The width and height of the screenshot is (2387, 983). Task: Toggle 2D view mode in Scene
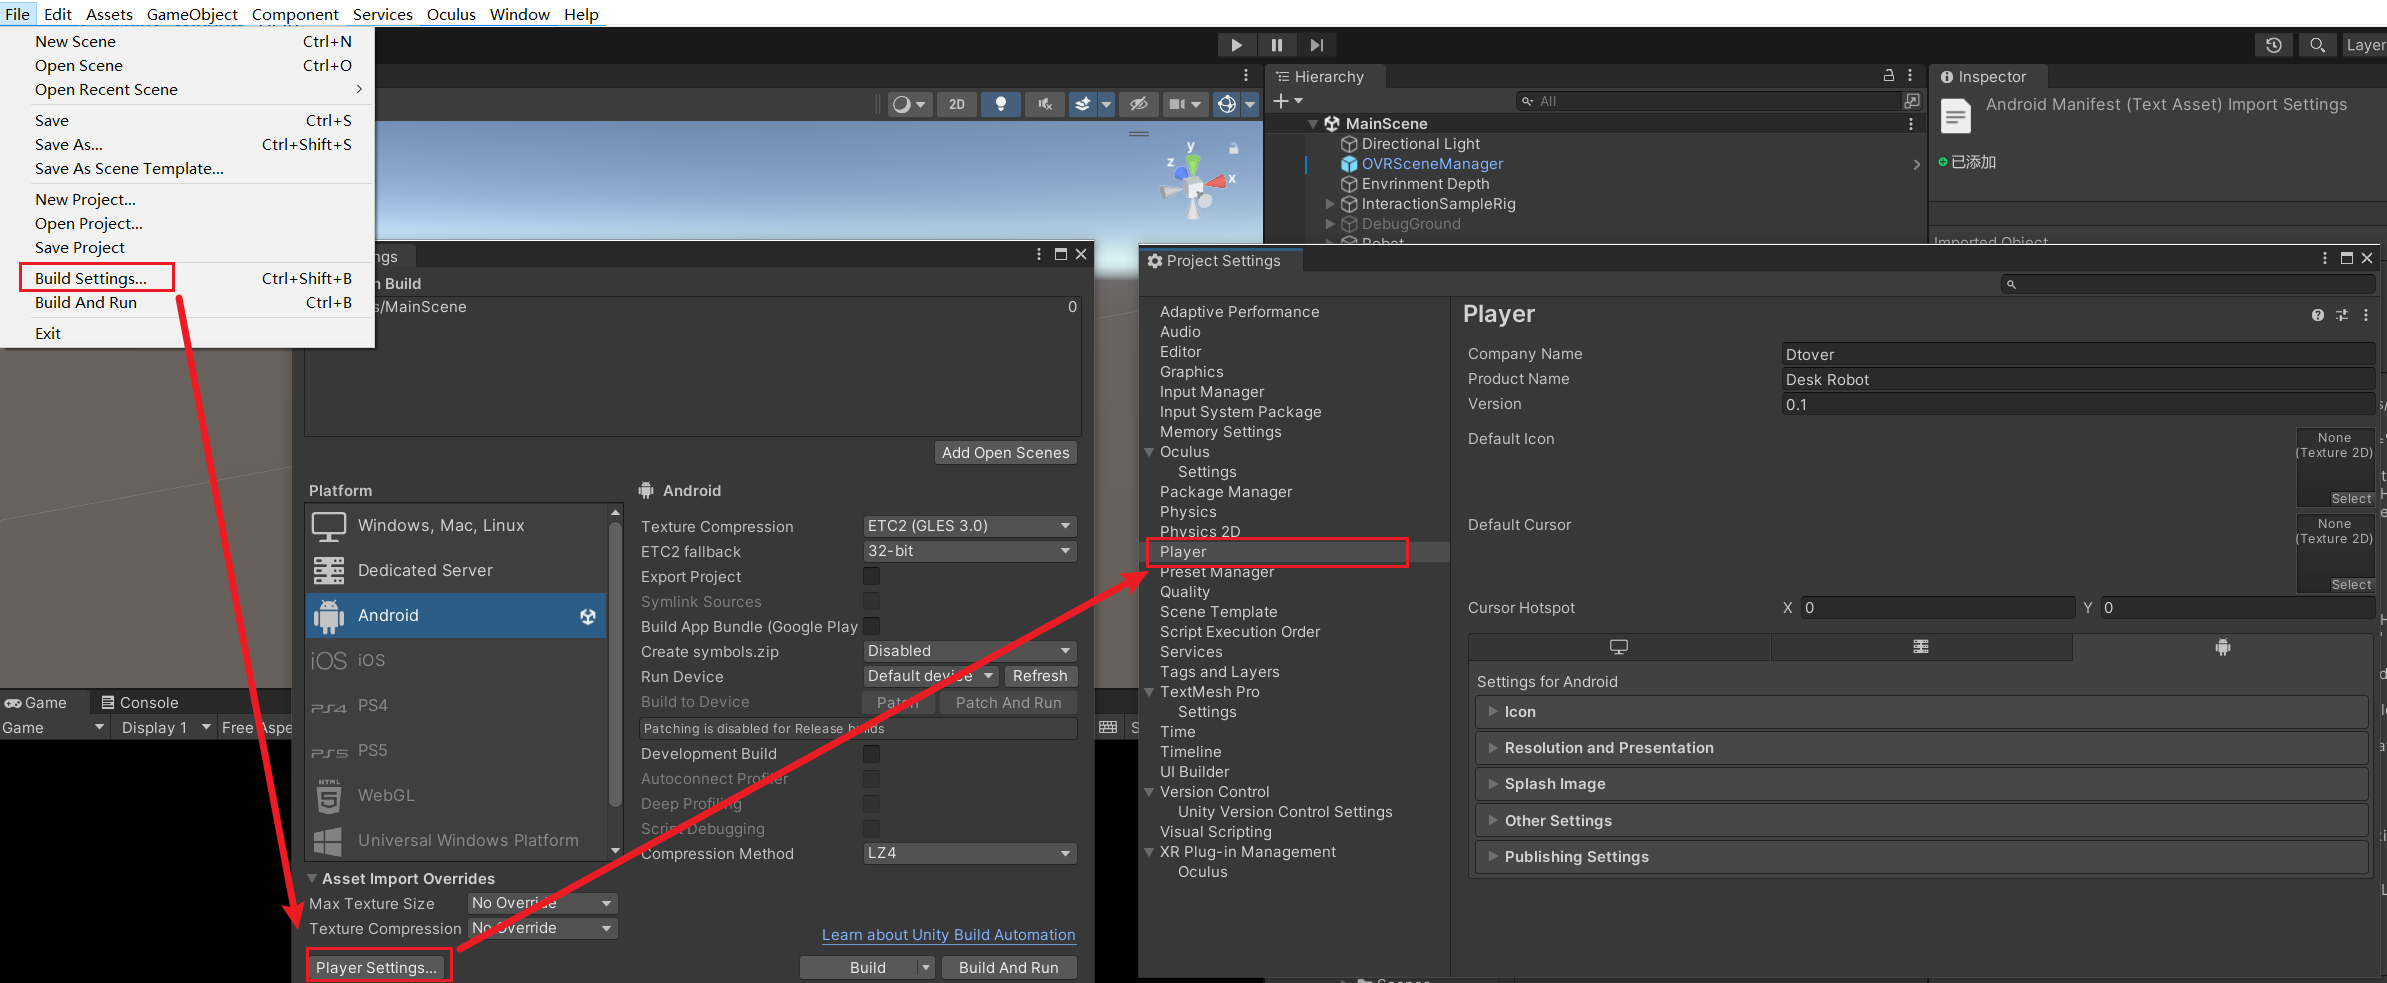[957, 104]
